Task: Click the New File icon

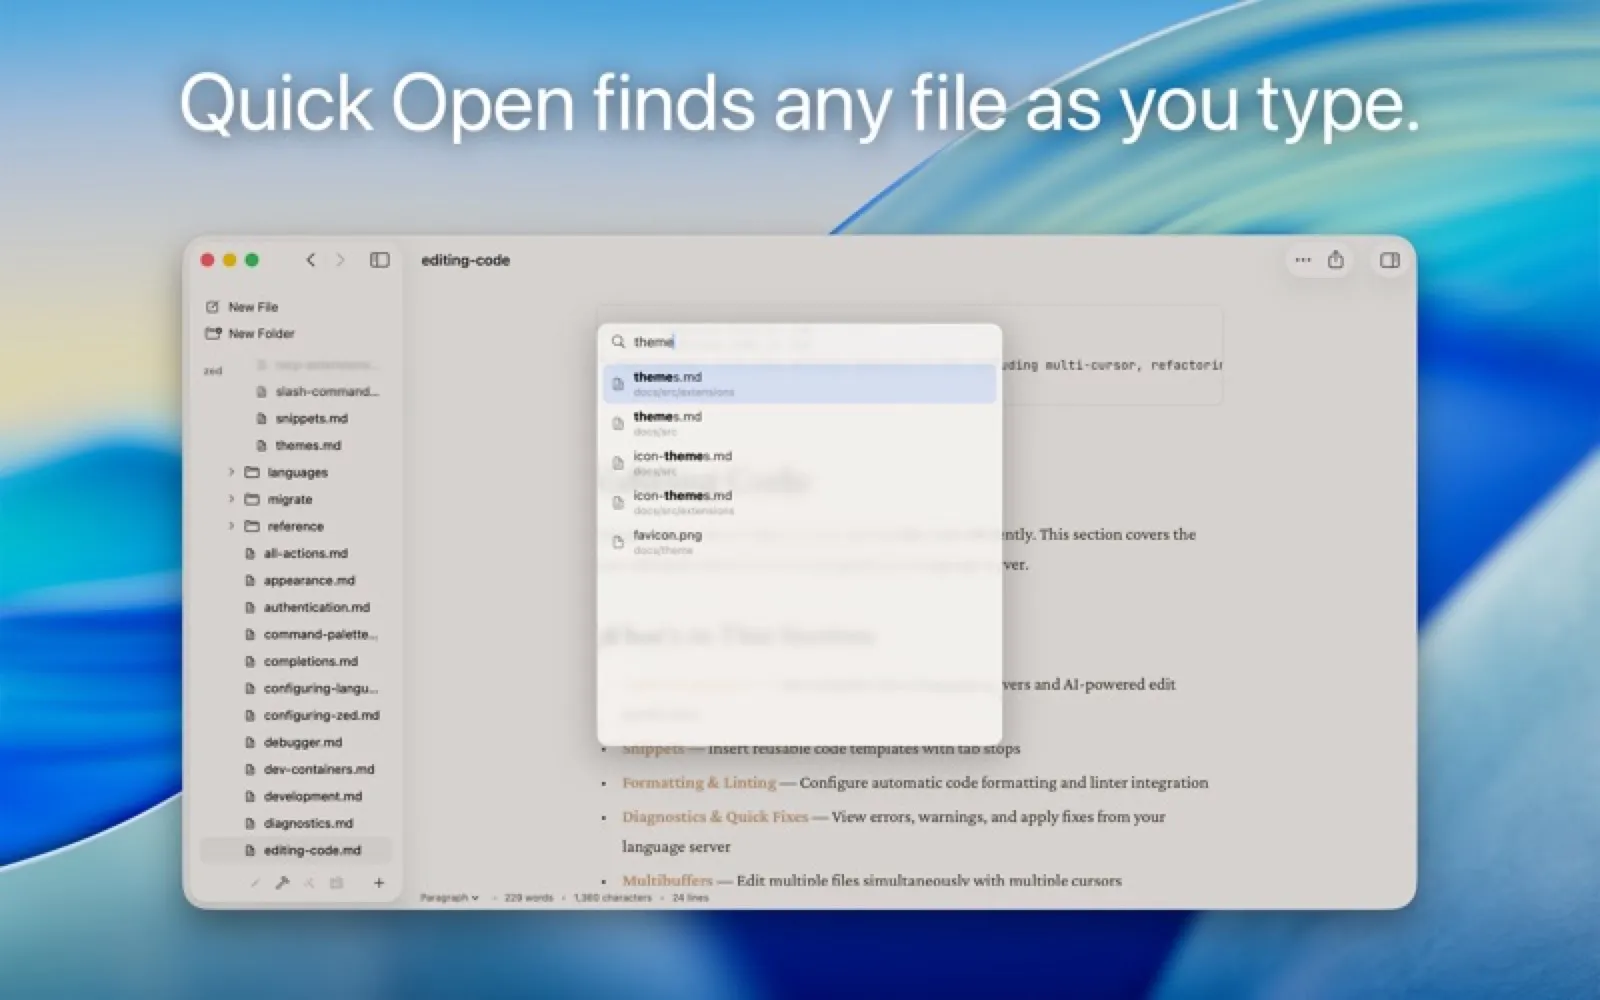Action: pos(212,307)
